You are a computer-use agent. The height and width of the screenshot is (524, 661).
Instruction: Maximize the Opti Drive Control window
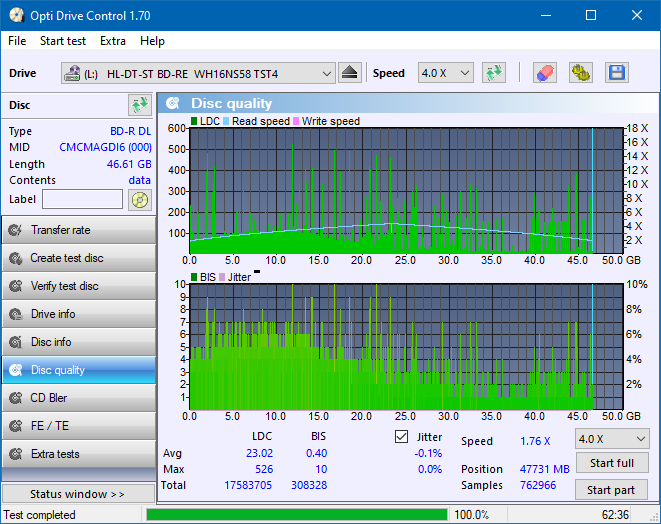click(591, 16)
